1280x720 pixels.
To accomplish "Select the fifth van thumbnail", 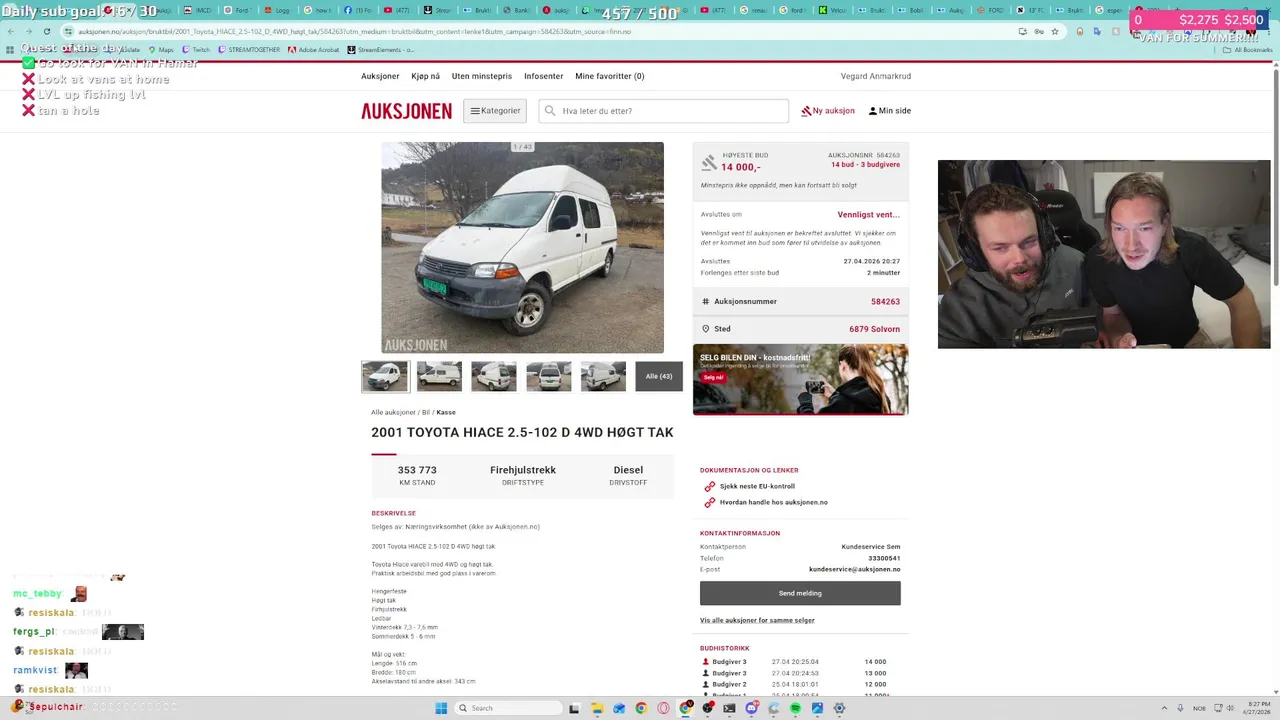I will [x=603, y=376].
